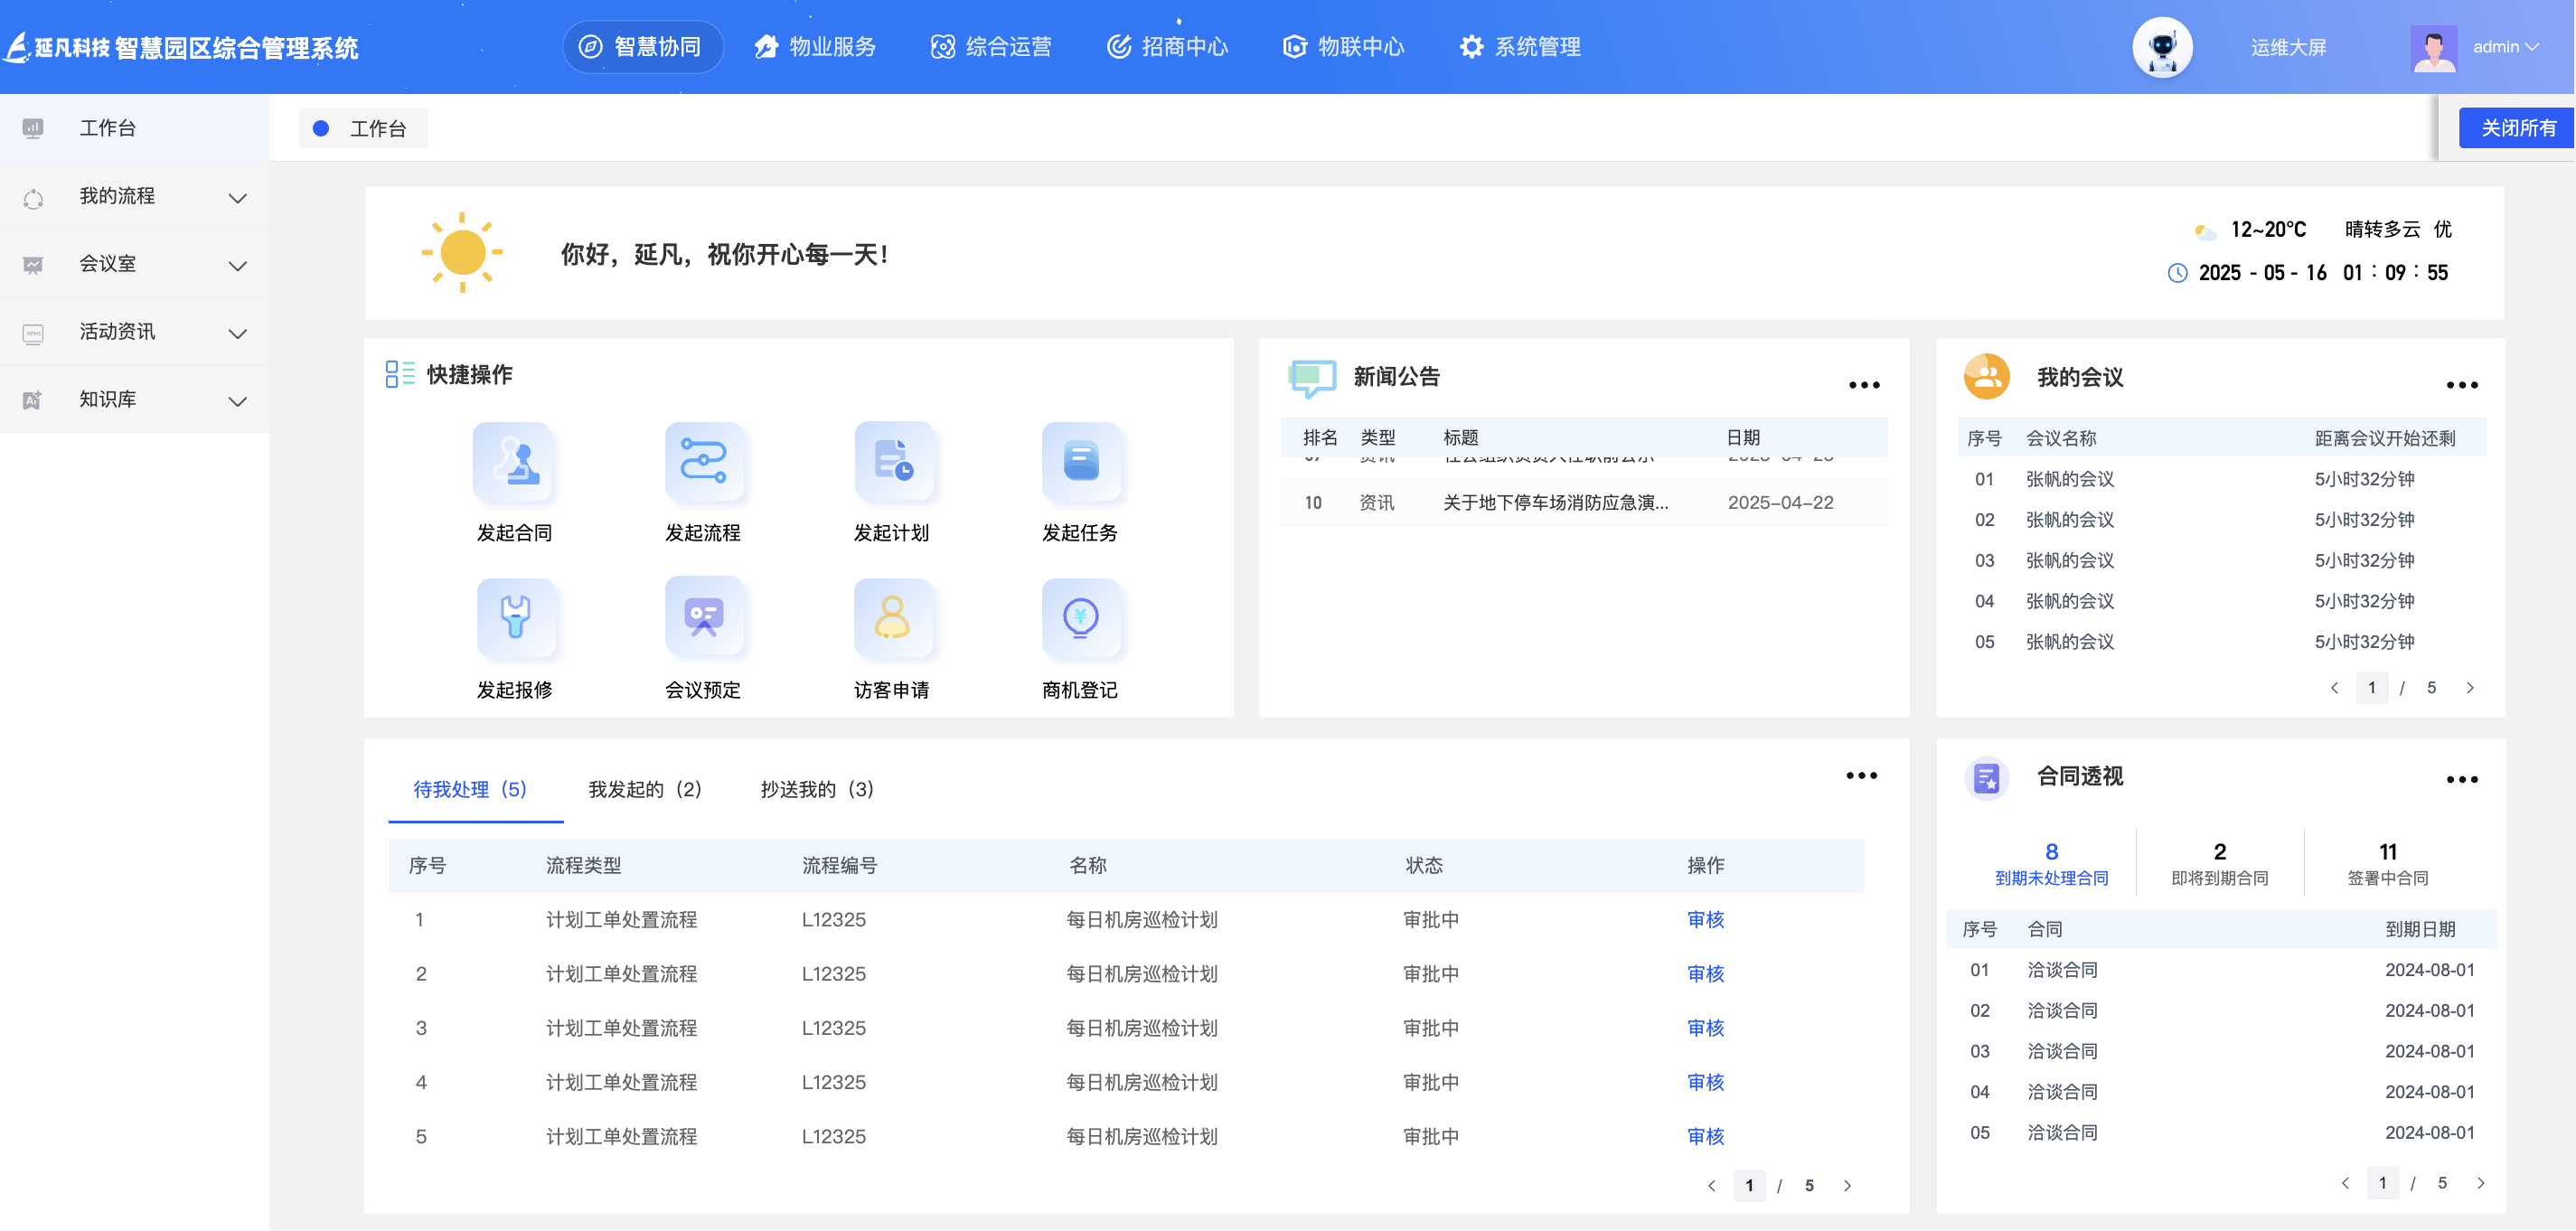Click the 发起任务 icon
2576x1231 pixels.
pyautogui.click(x=1080, y=463)
